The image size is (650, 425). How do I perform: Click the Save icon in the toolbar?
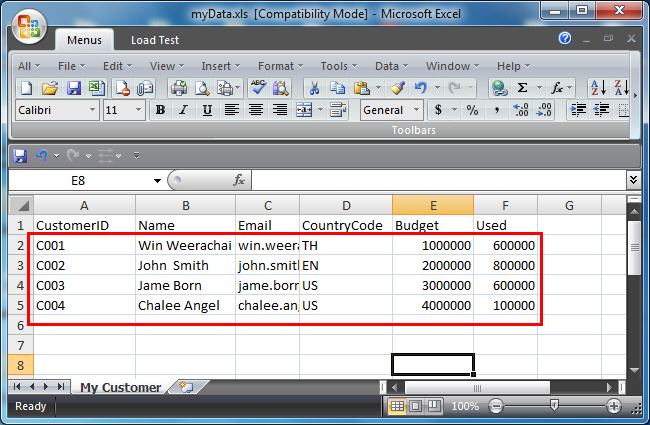[76, 88]
